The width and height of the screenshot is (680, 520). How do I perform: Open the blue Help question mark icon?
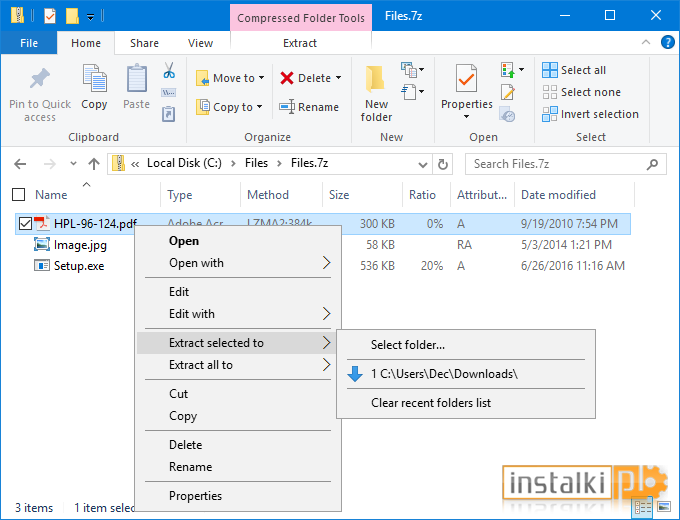(667, 43)
